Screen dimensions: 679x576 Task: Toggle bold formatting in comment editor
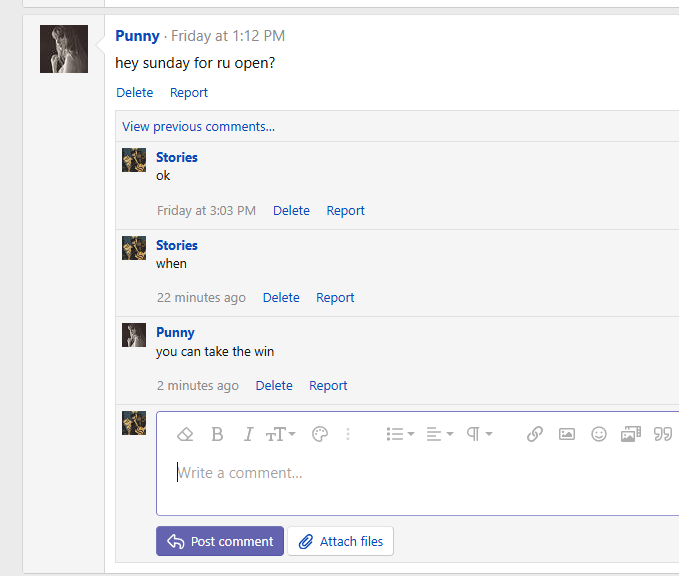(217, 434)
